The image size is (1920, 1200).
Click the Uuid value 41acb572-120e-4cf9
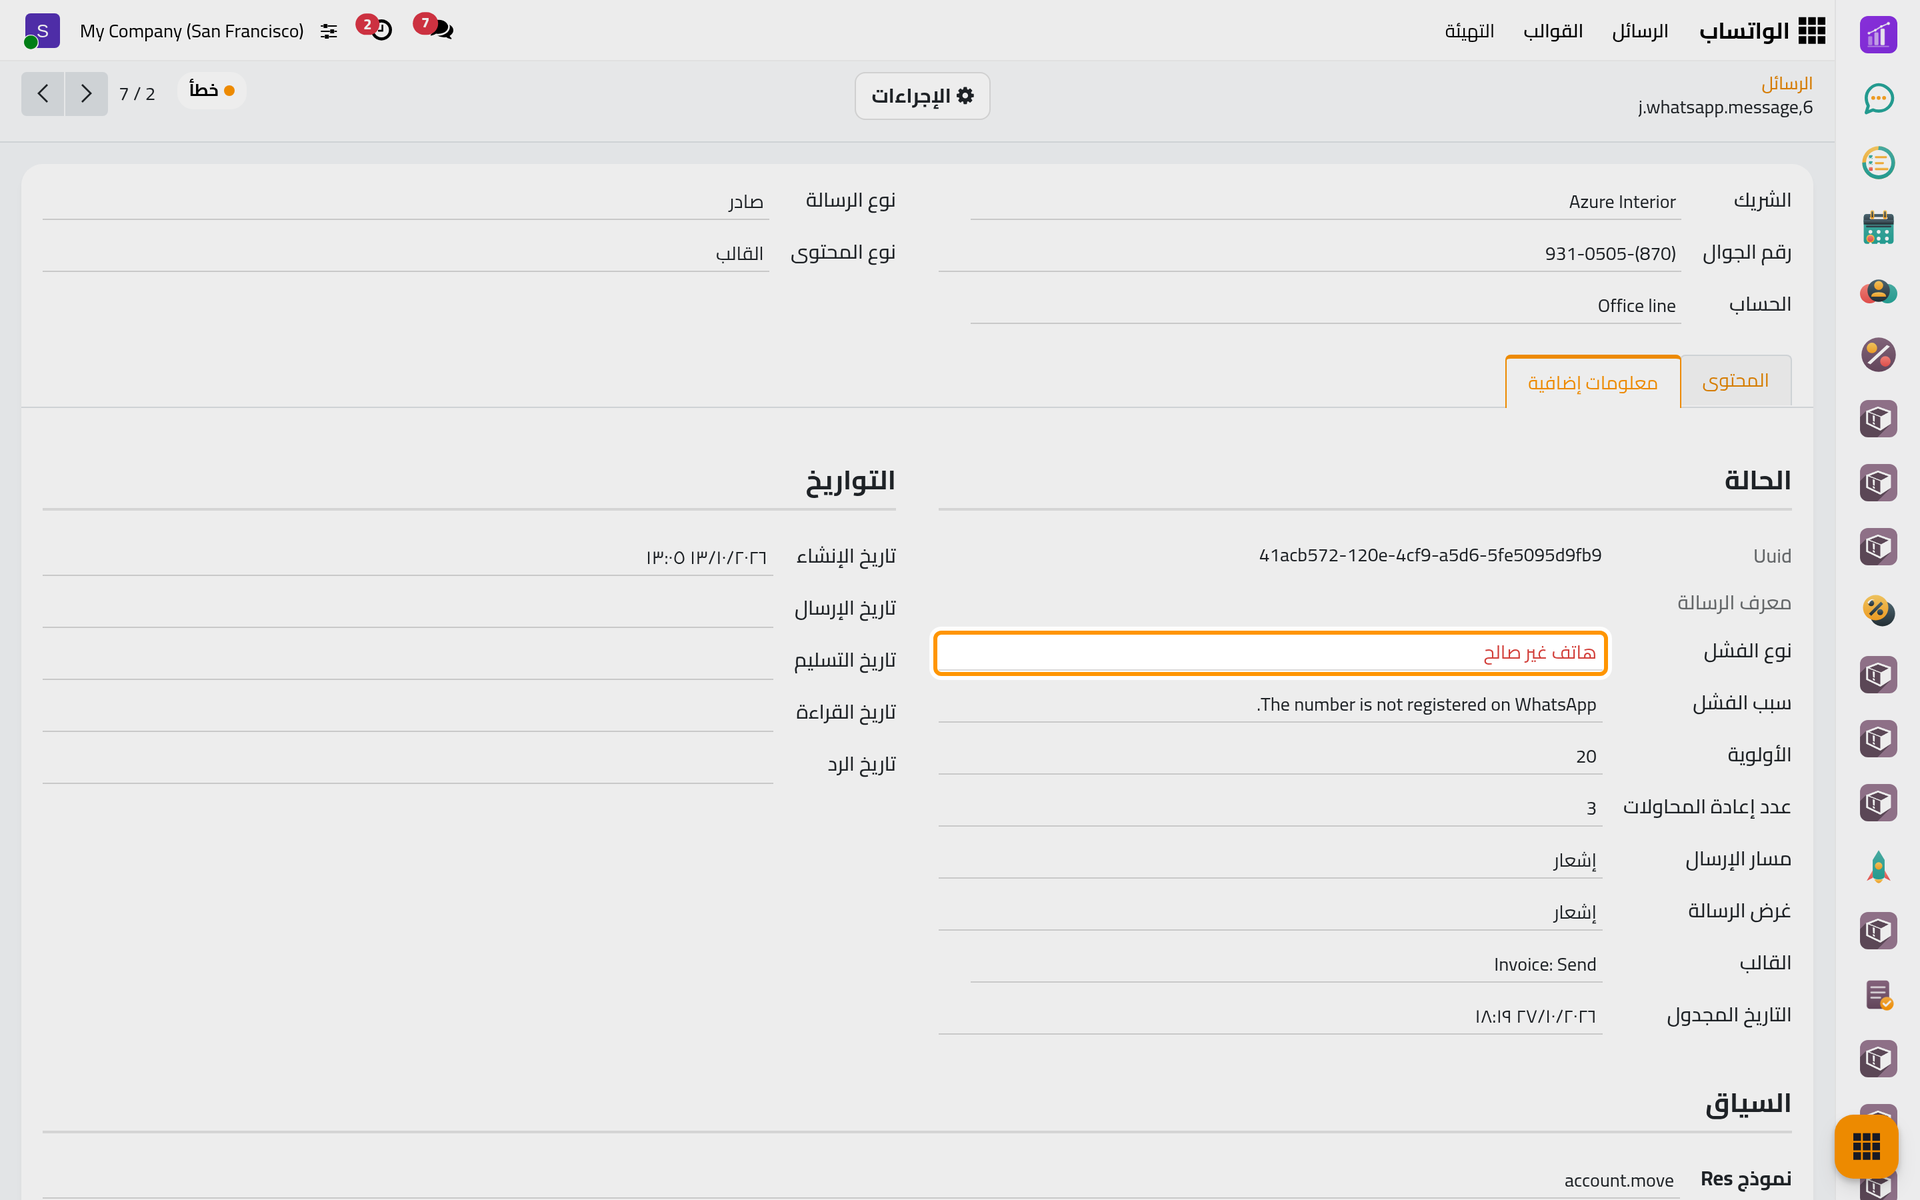(x=1430, y=555)
